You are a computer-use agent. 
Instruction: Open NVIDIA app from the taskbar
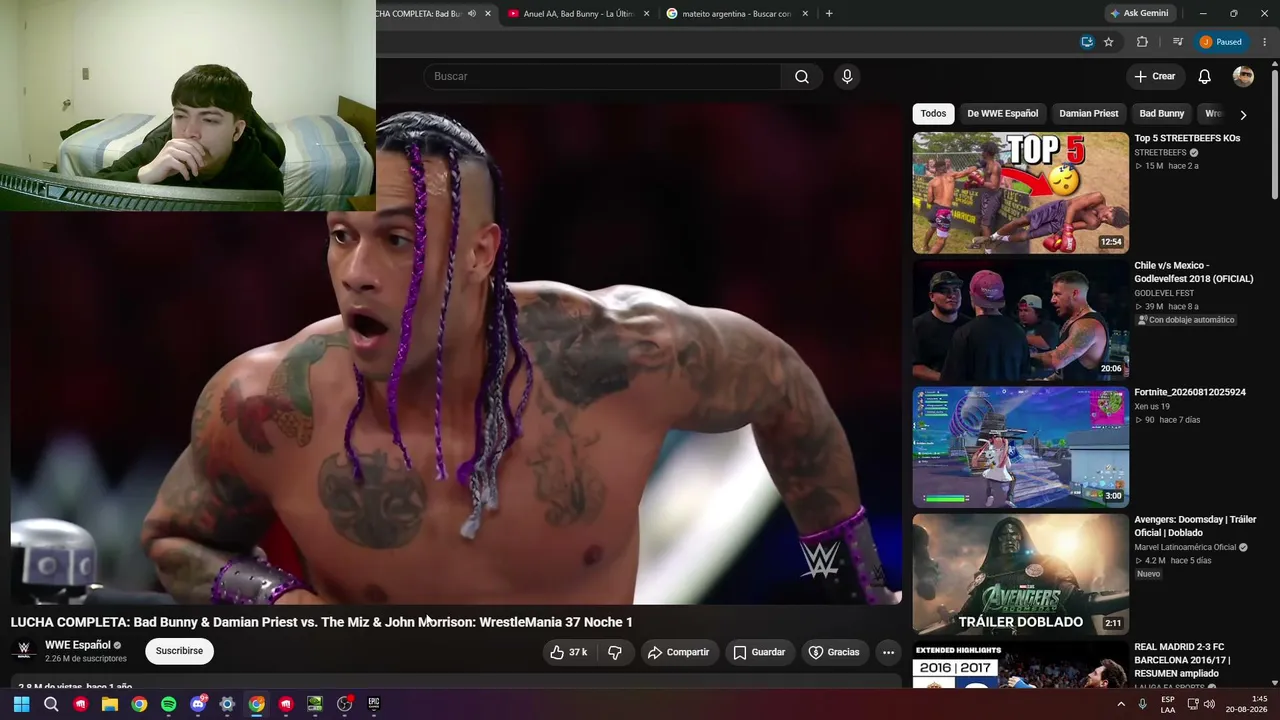coord(315,704)
